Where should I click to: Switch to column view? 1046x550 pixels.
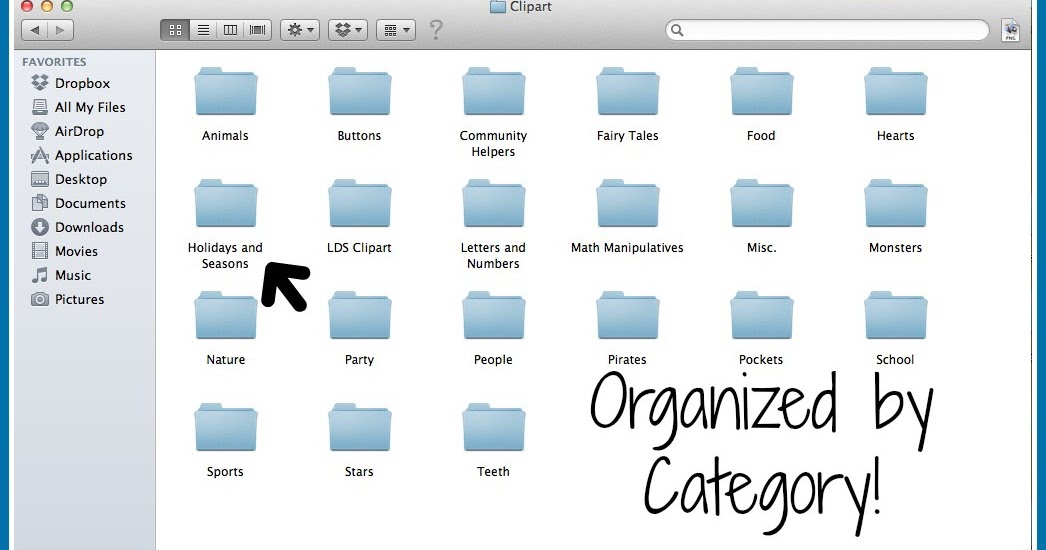[x=230, y=30]
